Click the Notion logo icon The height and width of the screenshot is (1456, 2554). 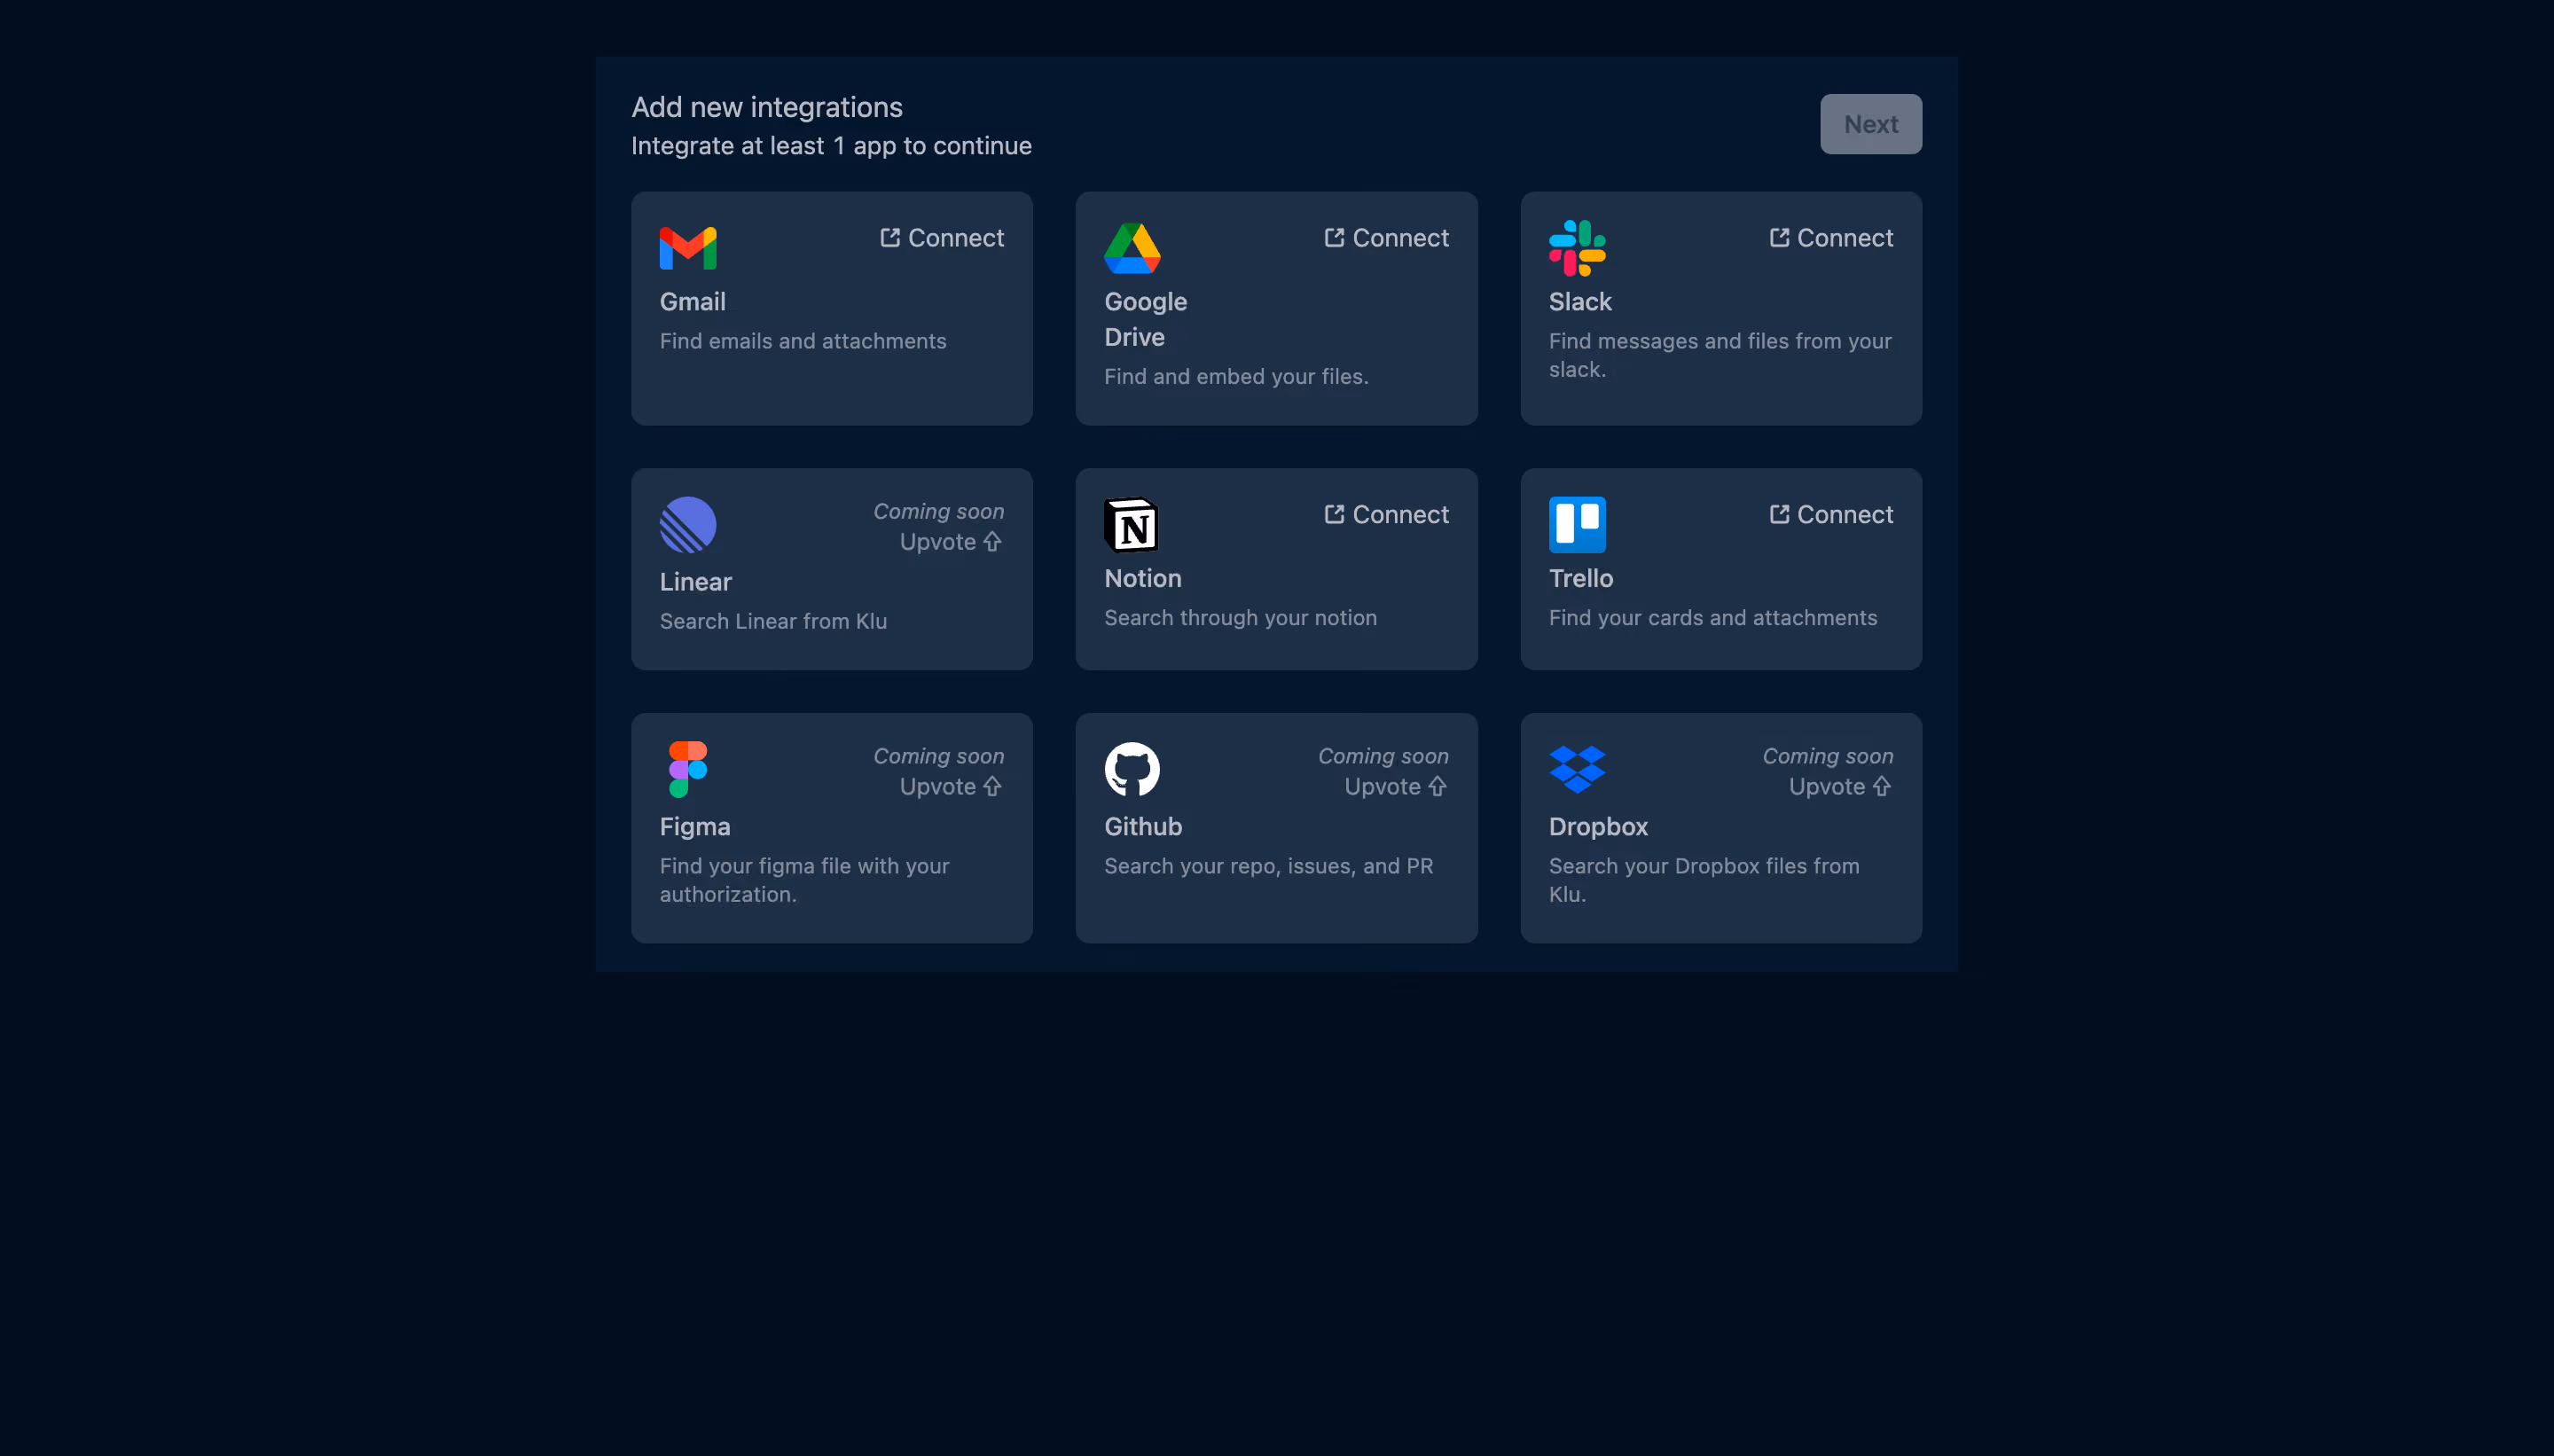[x=1132, y=525]
